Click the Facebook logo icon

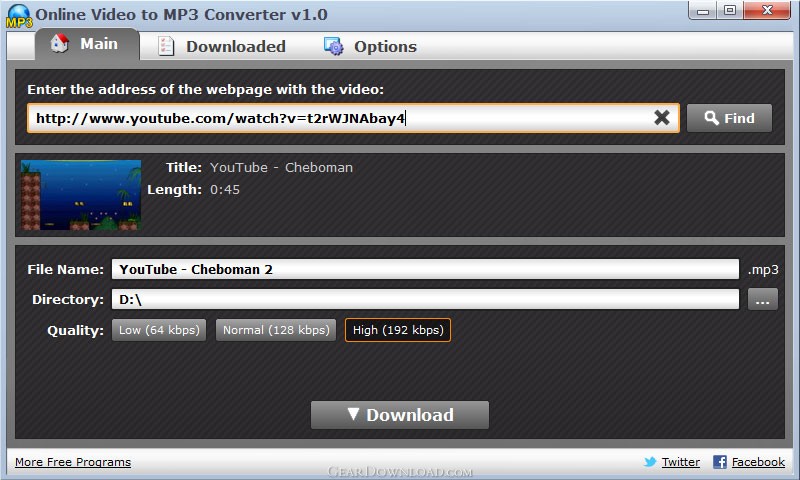(x=720, y=462)
